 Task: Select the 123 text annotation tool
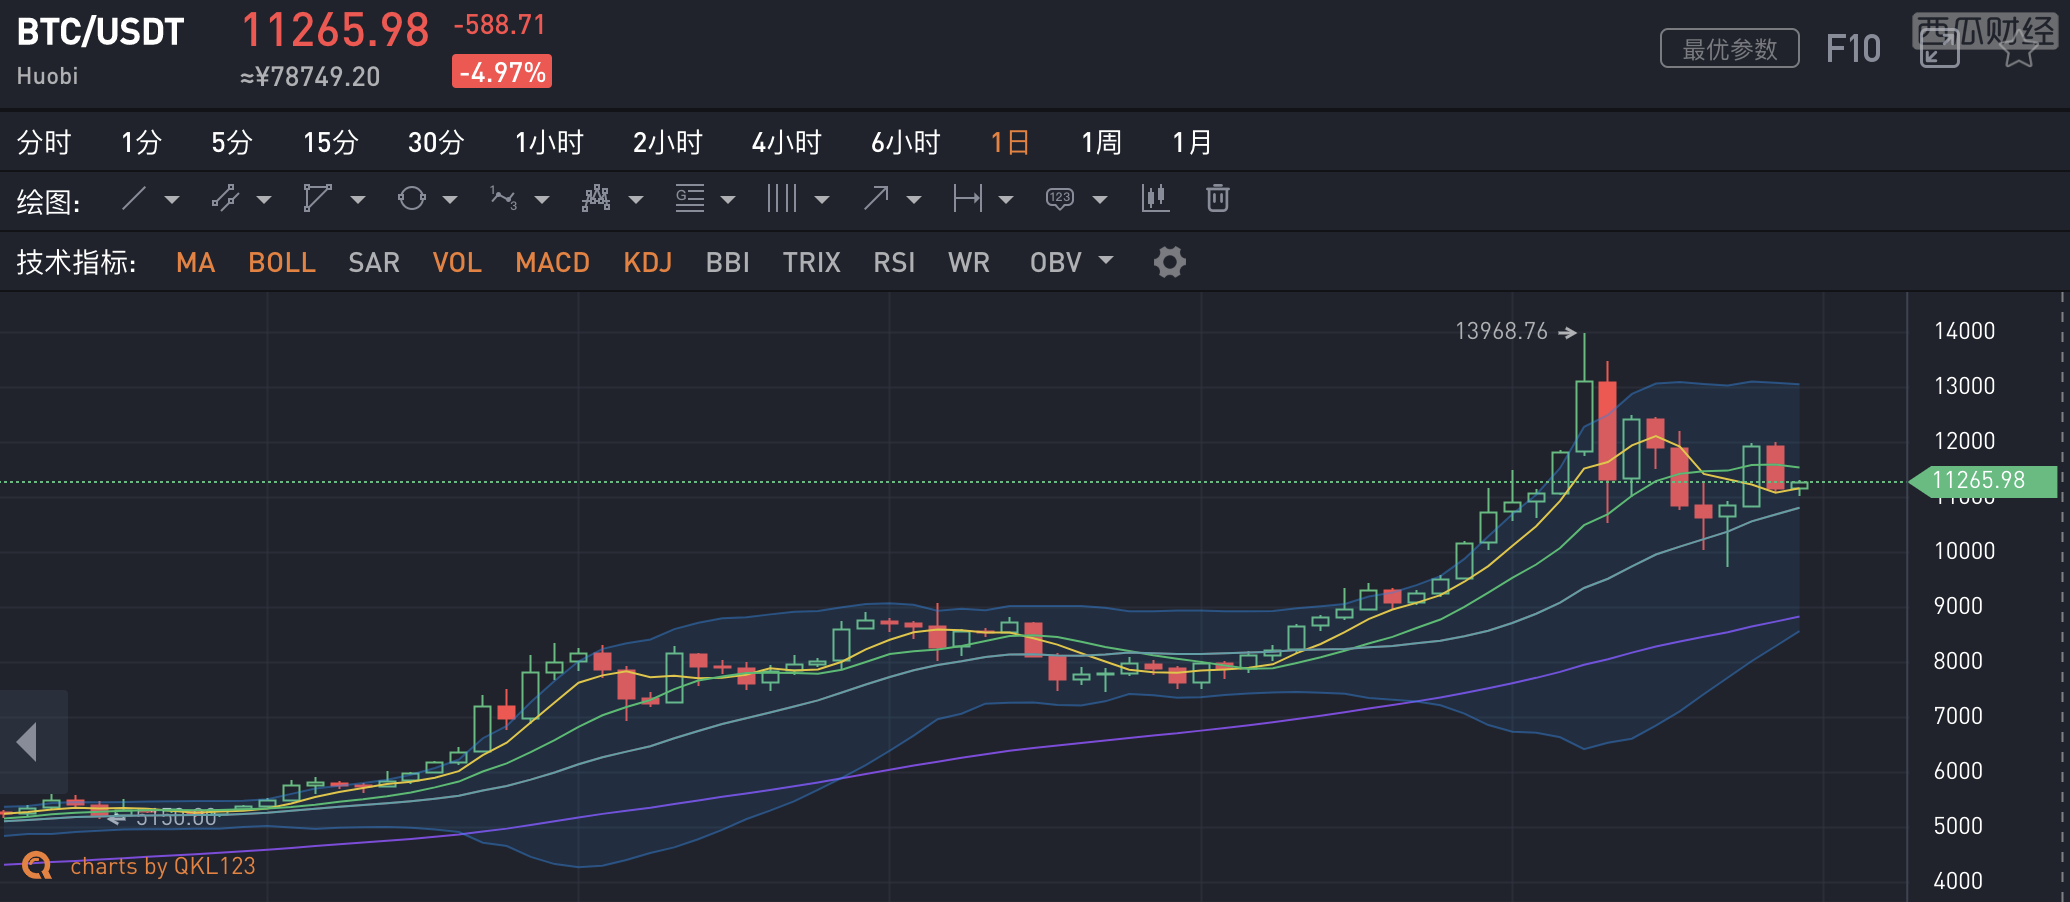(1060, 198)
